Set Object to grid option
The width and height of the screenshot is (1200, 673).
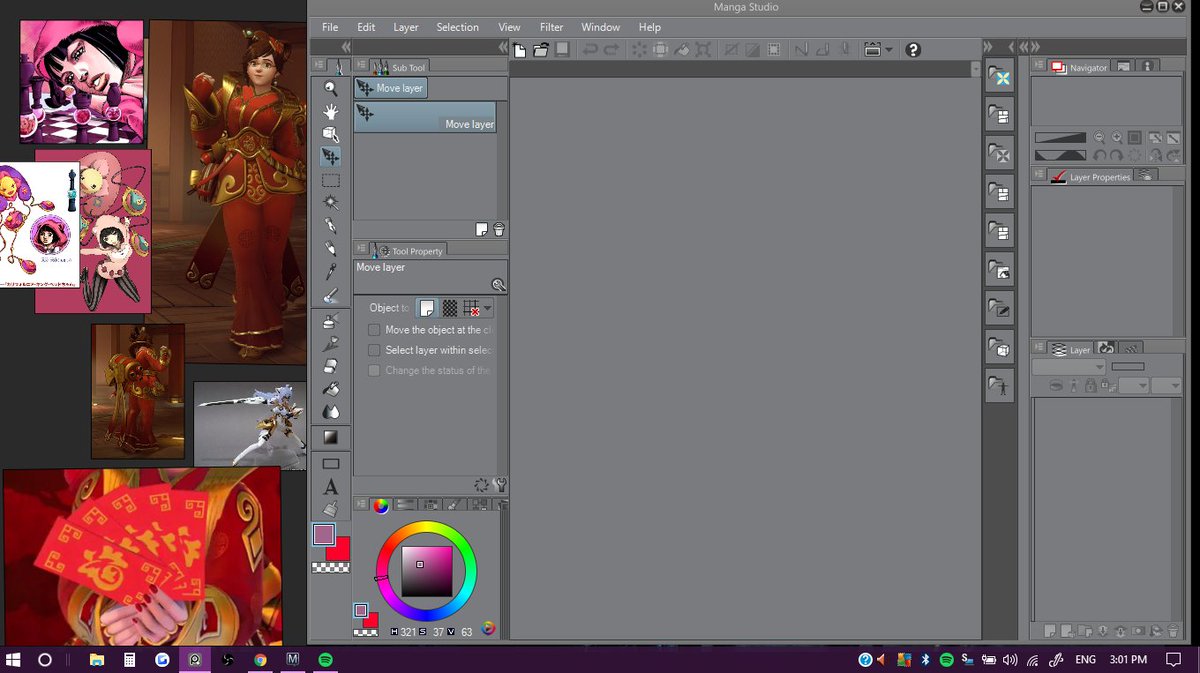point(472,308)
